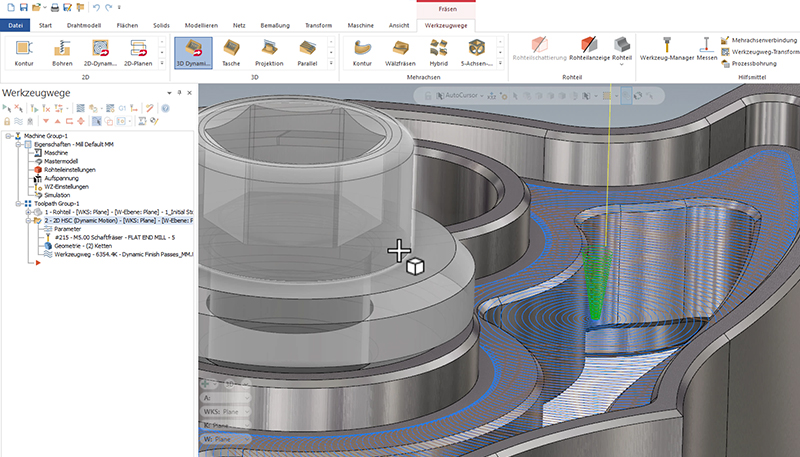Viewport: 800px width, 457px height.
Task: Toggle Rohteilanzeige stock display
Action: coord(590,52)
